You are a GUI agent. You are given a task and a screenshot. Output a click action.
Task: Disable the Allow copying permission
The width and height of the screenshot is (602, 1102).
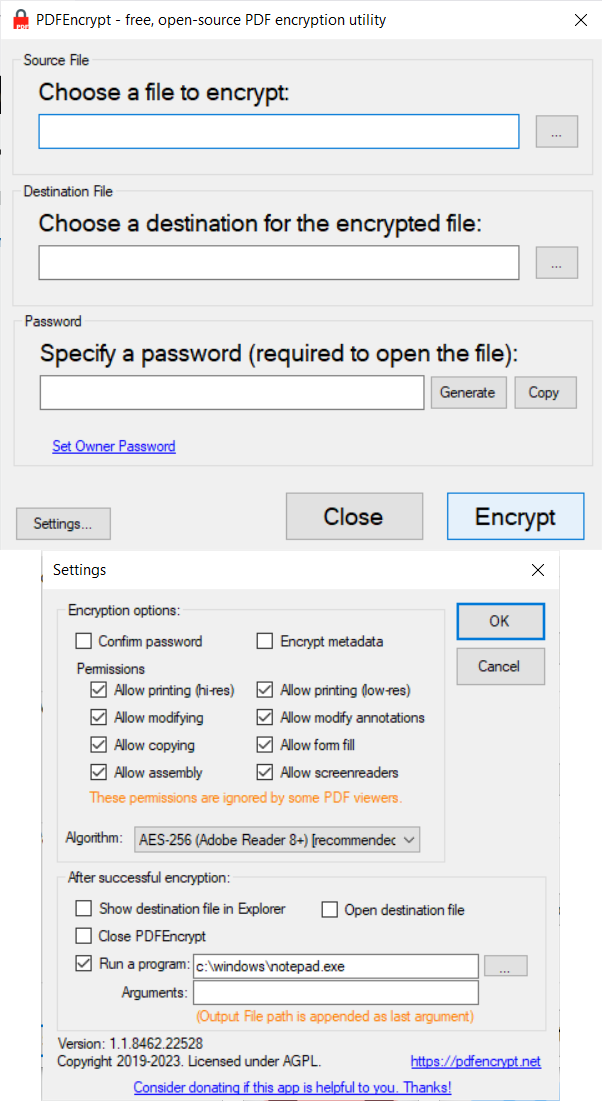[99, 744]
